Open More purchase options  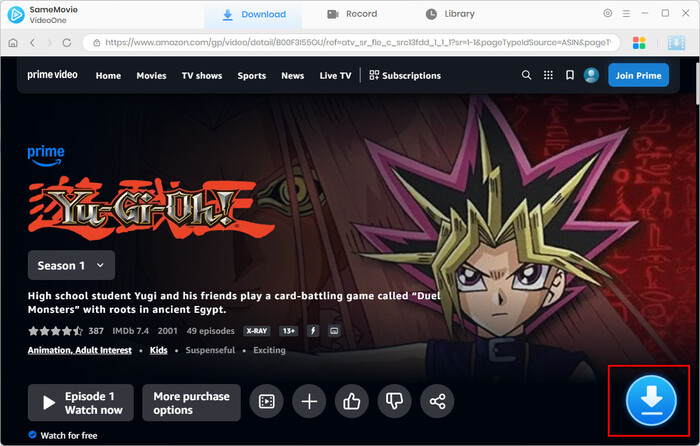tap(192, 402)
